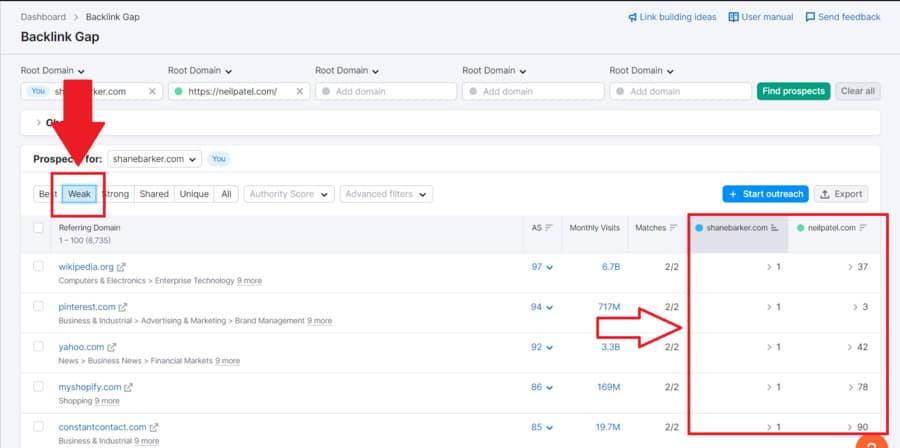Image resolution: width=900 pixels, height=448 pixels.
Task: Open pinterest.com external link icon
Action: [123, 307]
